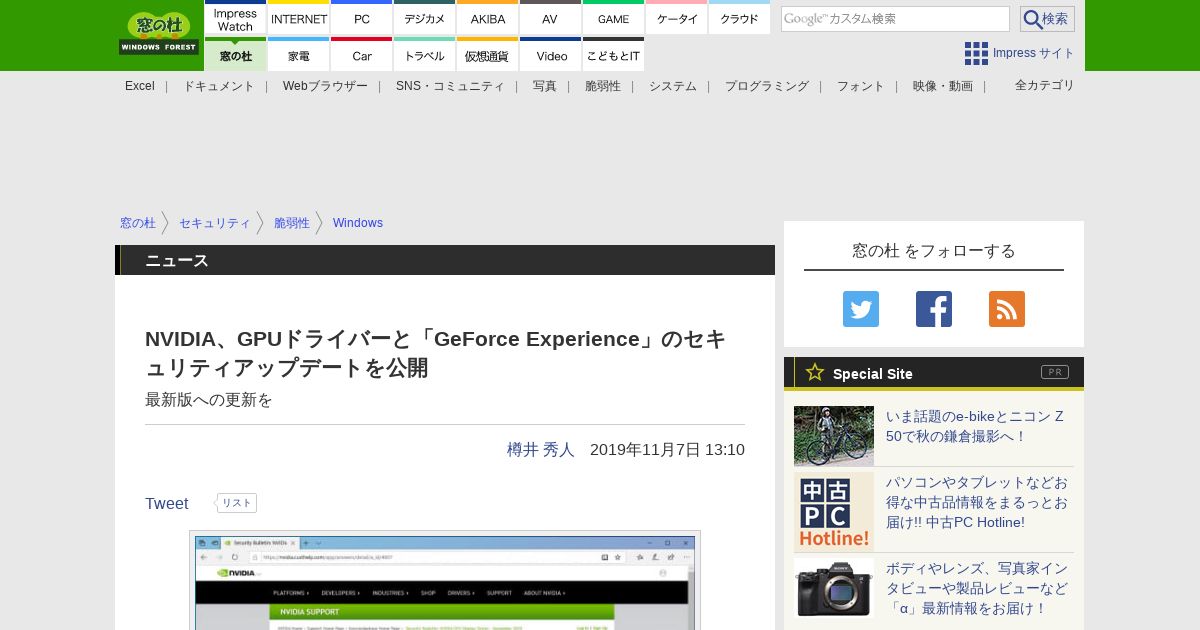
Task: Click the Twitter follow icon
Action: click(x=860, y=309)
